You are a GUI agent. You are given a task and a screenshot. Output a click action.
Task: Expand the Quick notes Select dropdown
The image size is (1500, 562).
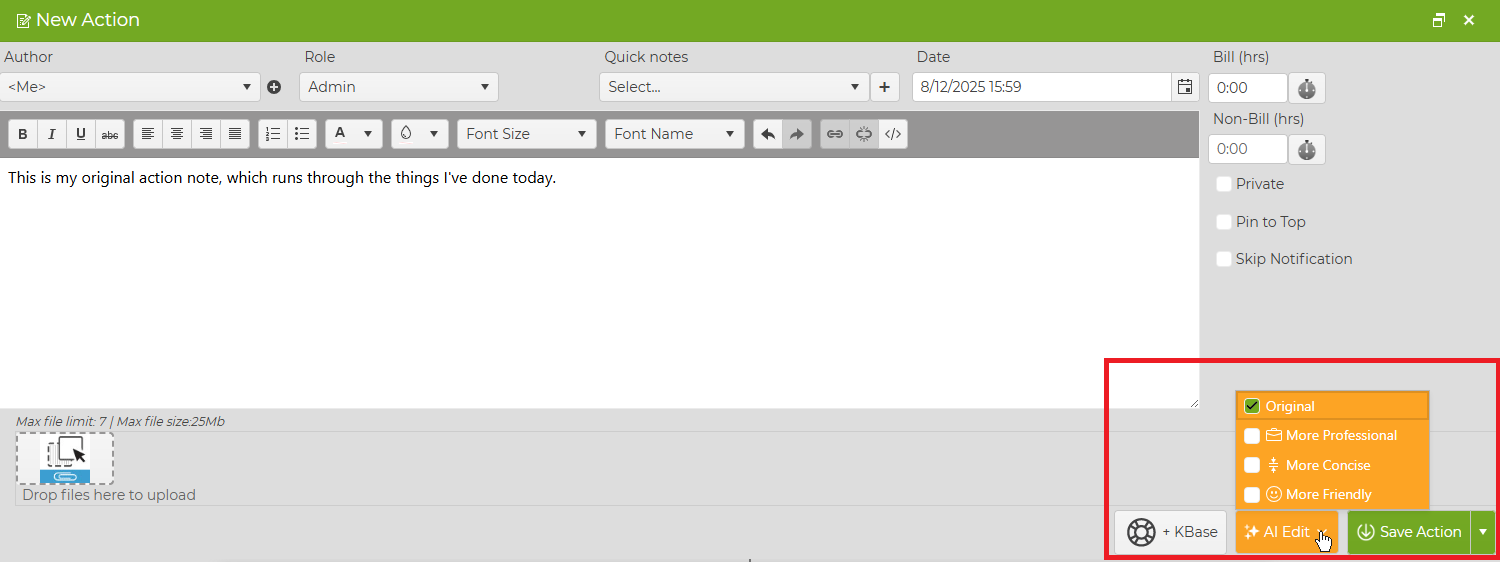click(x=734, y=87)
